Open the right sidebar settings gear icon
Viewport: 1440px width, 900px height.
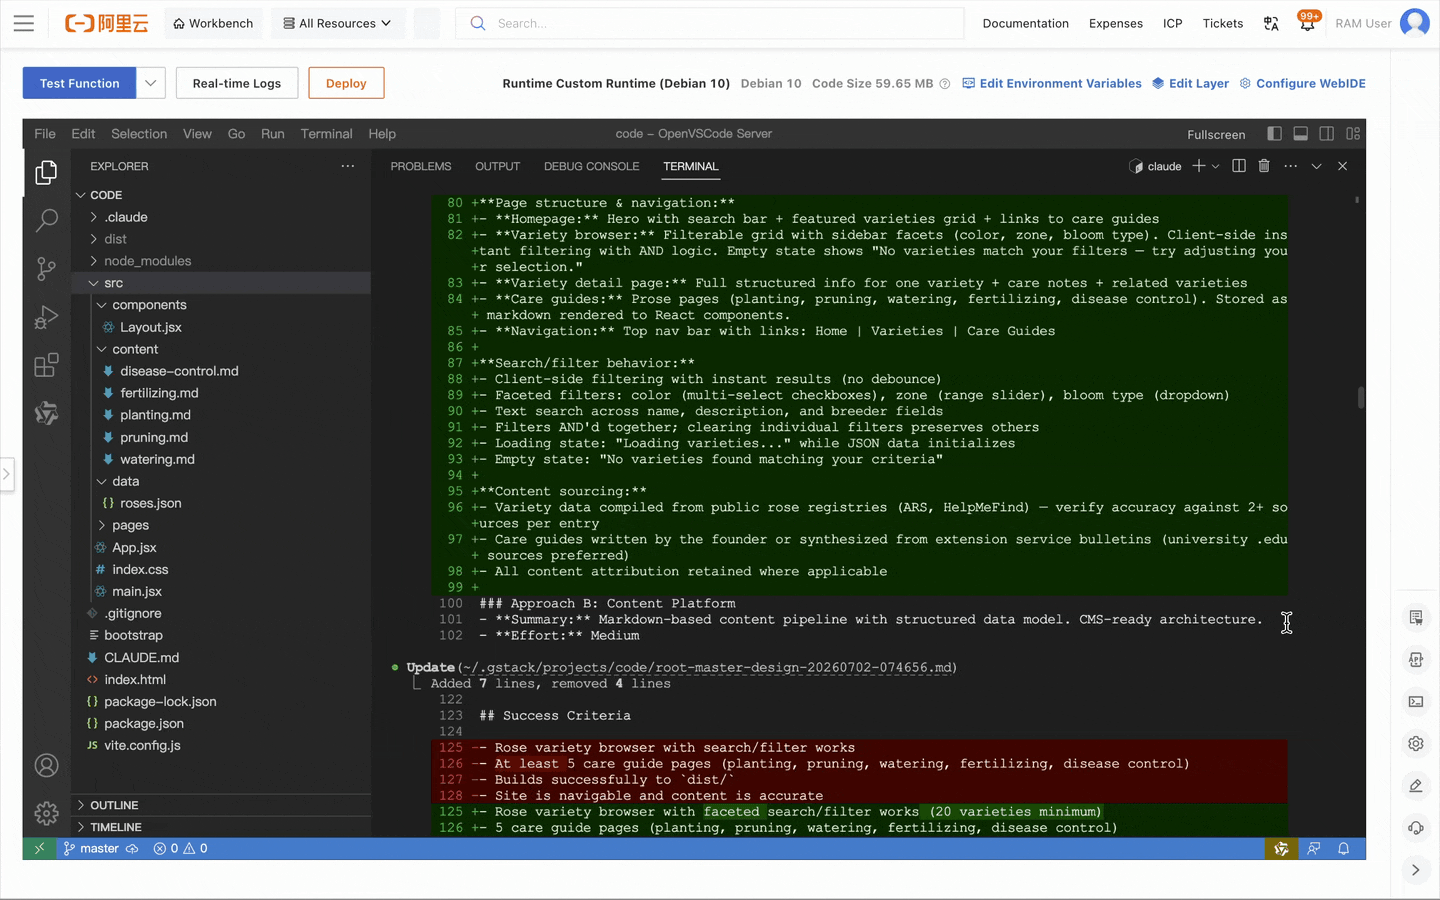(x=1416, y=743)
